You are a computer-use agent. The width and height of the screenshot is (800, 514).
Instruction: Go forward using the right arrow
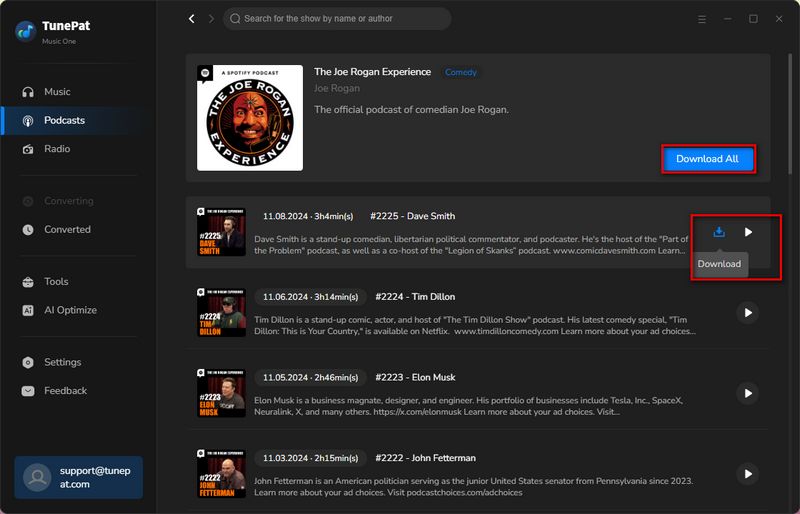pos(211,19)
